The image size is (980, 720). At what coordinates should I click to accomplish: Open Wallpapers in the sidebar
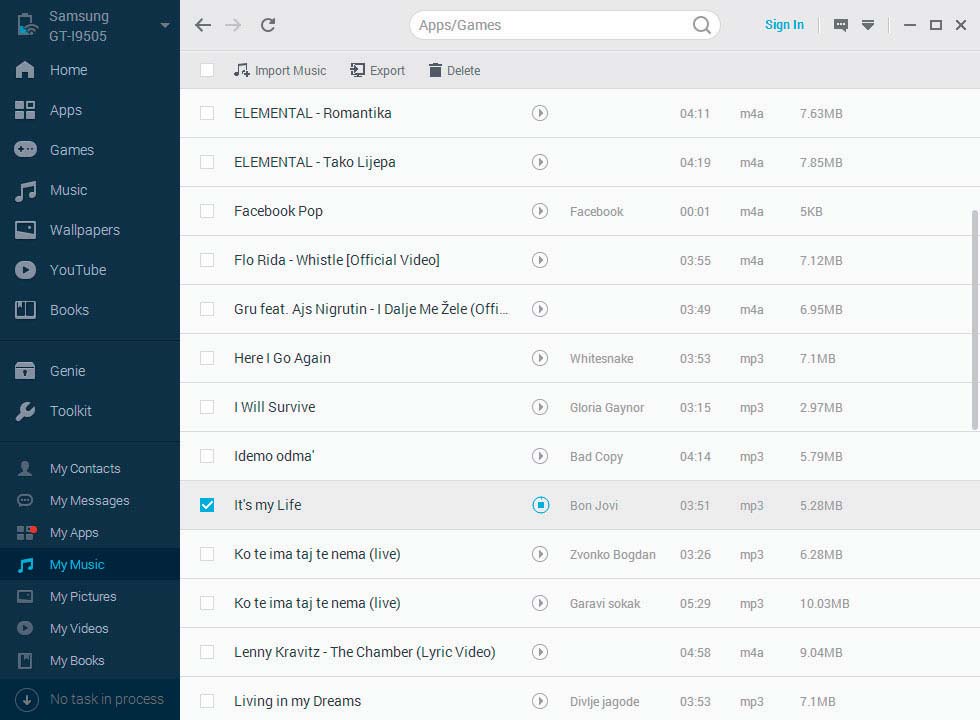[90, 230]
